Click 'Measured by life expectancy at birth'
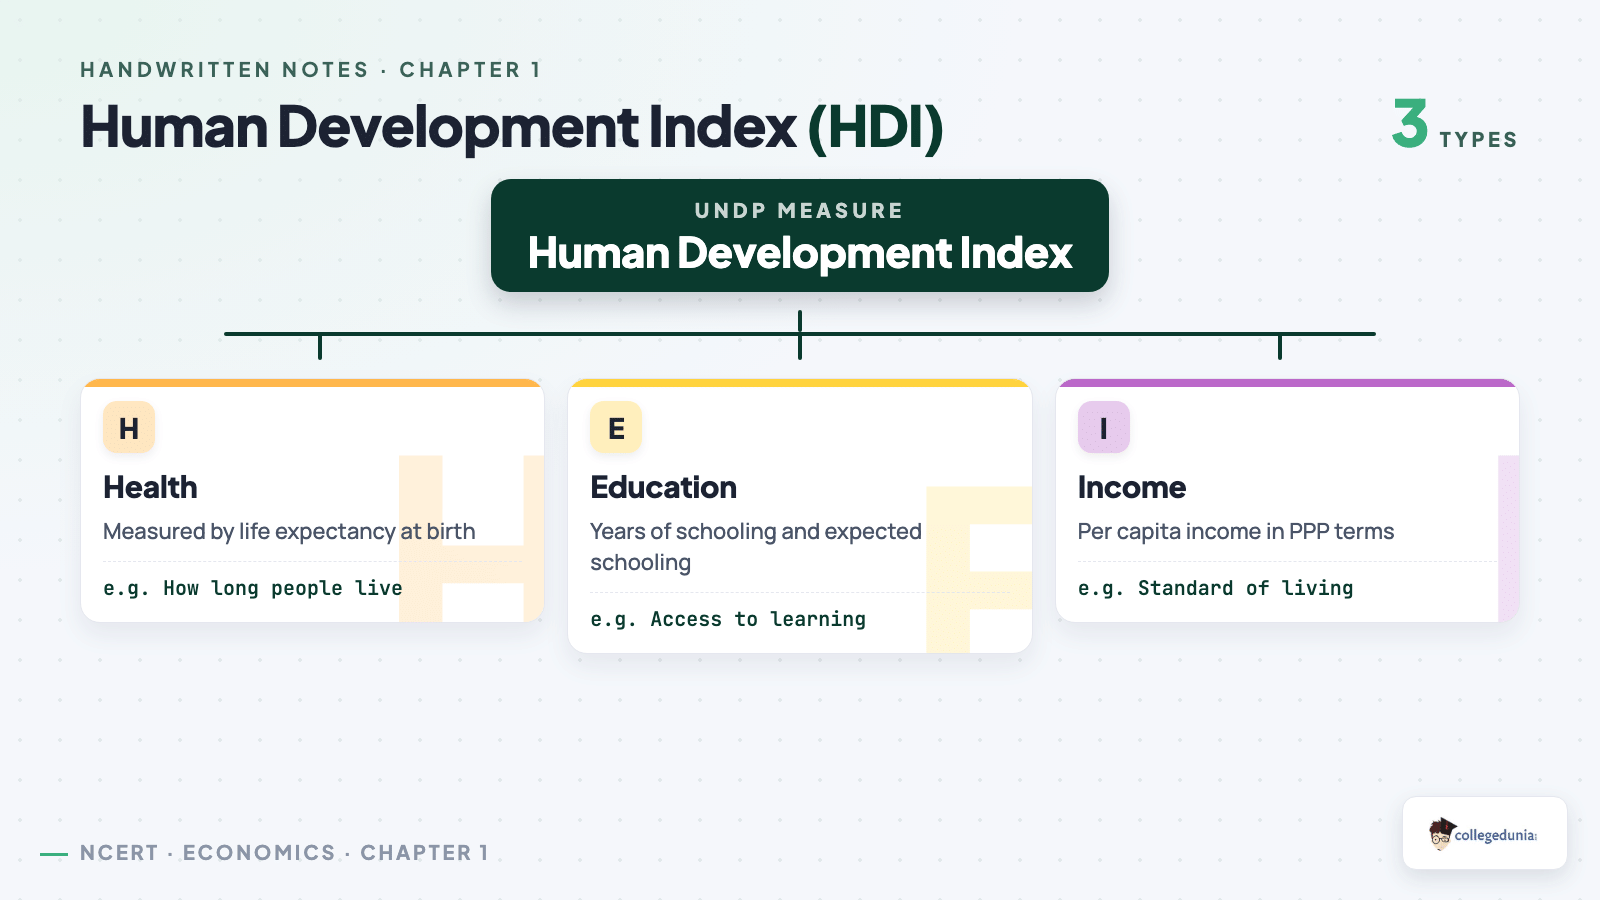Screen dimensions: 1600x900 tap(290, 532)
